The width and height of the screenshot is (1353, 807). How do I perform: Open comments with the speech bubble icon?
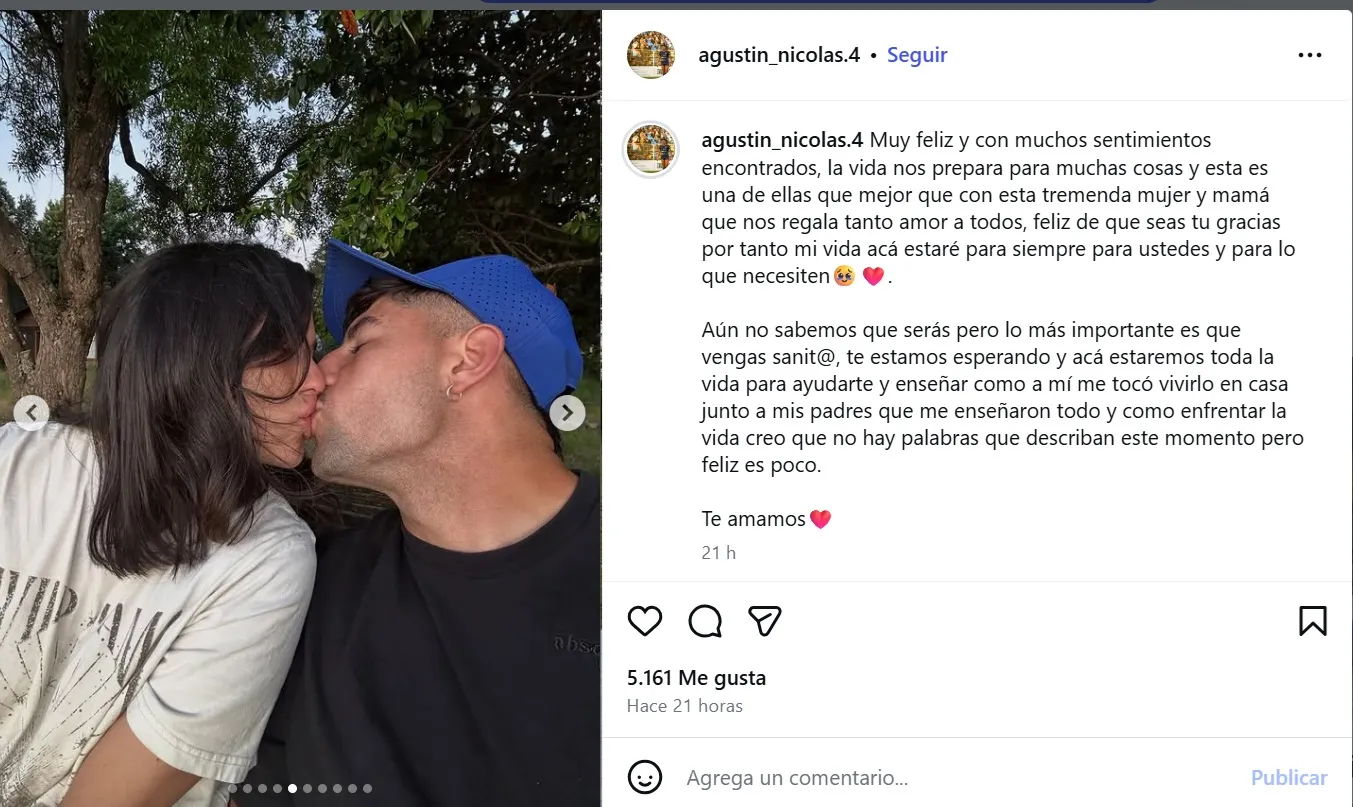705,621
